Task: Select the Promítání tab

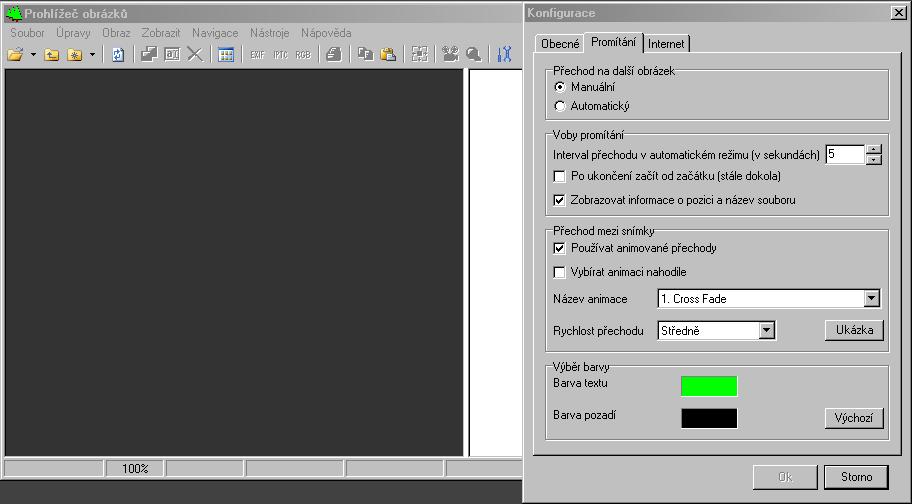Action: [613, 42]
